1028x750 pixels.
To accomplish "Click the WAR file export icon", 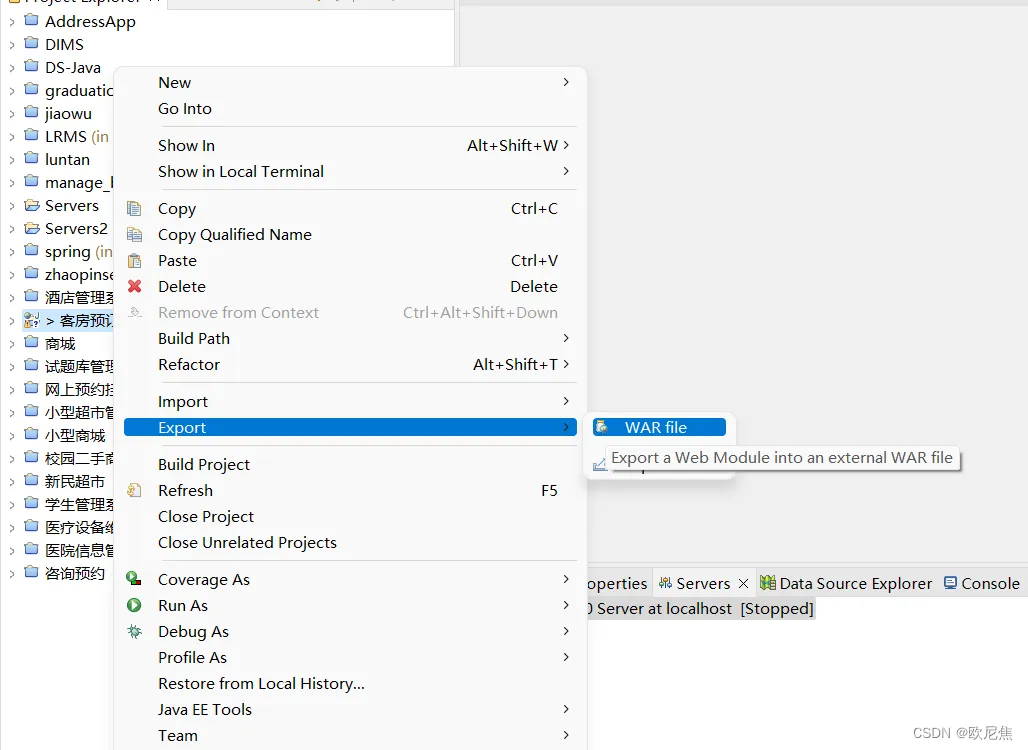I will (x=601, y=428).
